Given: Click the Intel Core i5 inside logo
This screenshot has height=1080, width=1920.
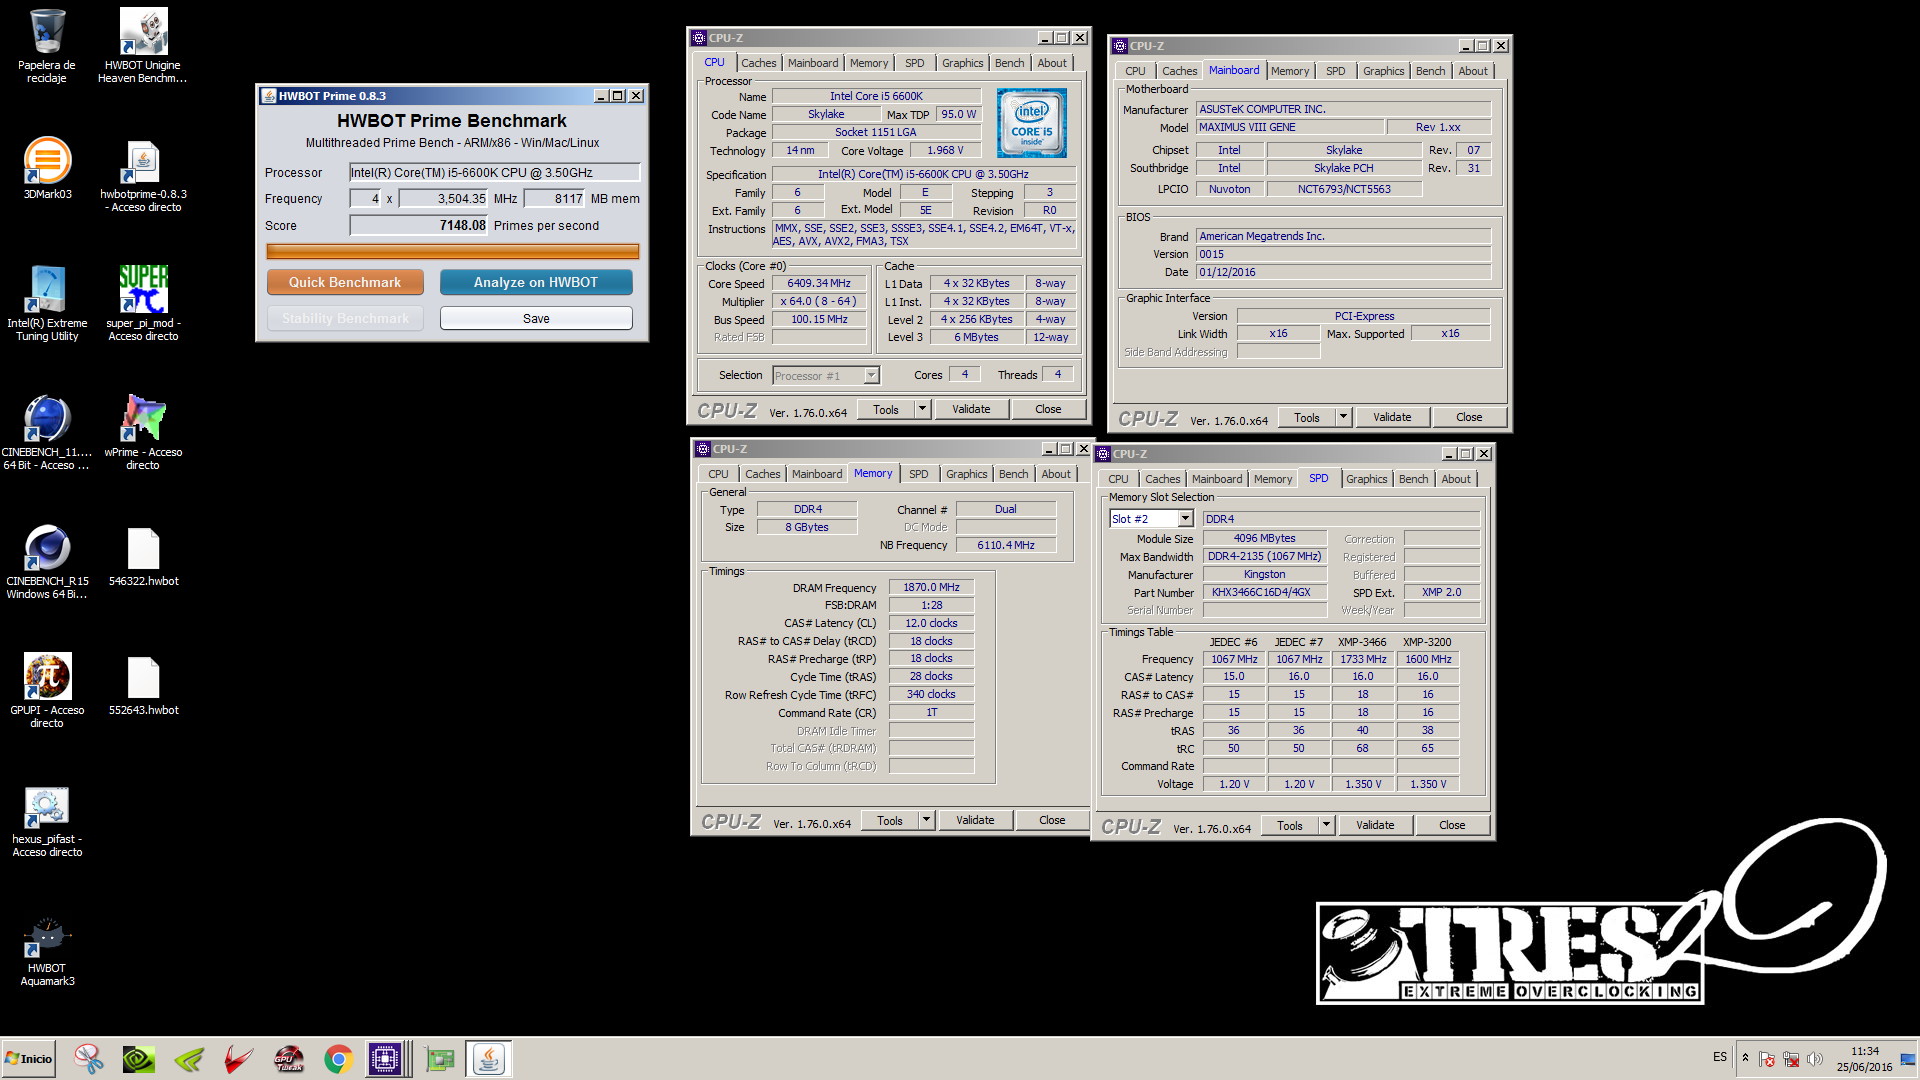Looking at the screenshot, I should [x=1032, y=123].
